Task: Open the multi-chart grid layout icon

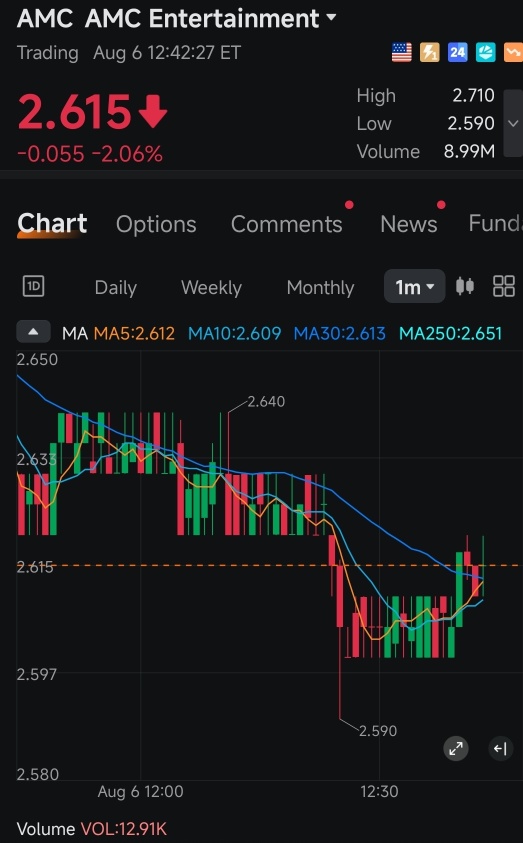Action: tap(504, 286)
